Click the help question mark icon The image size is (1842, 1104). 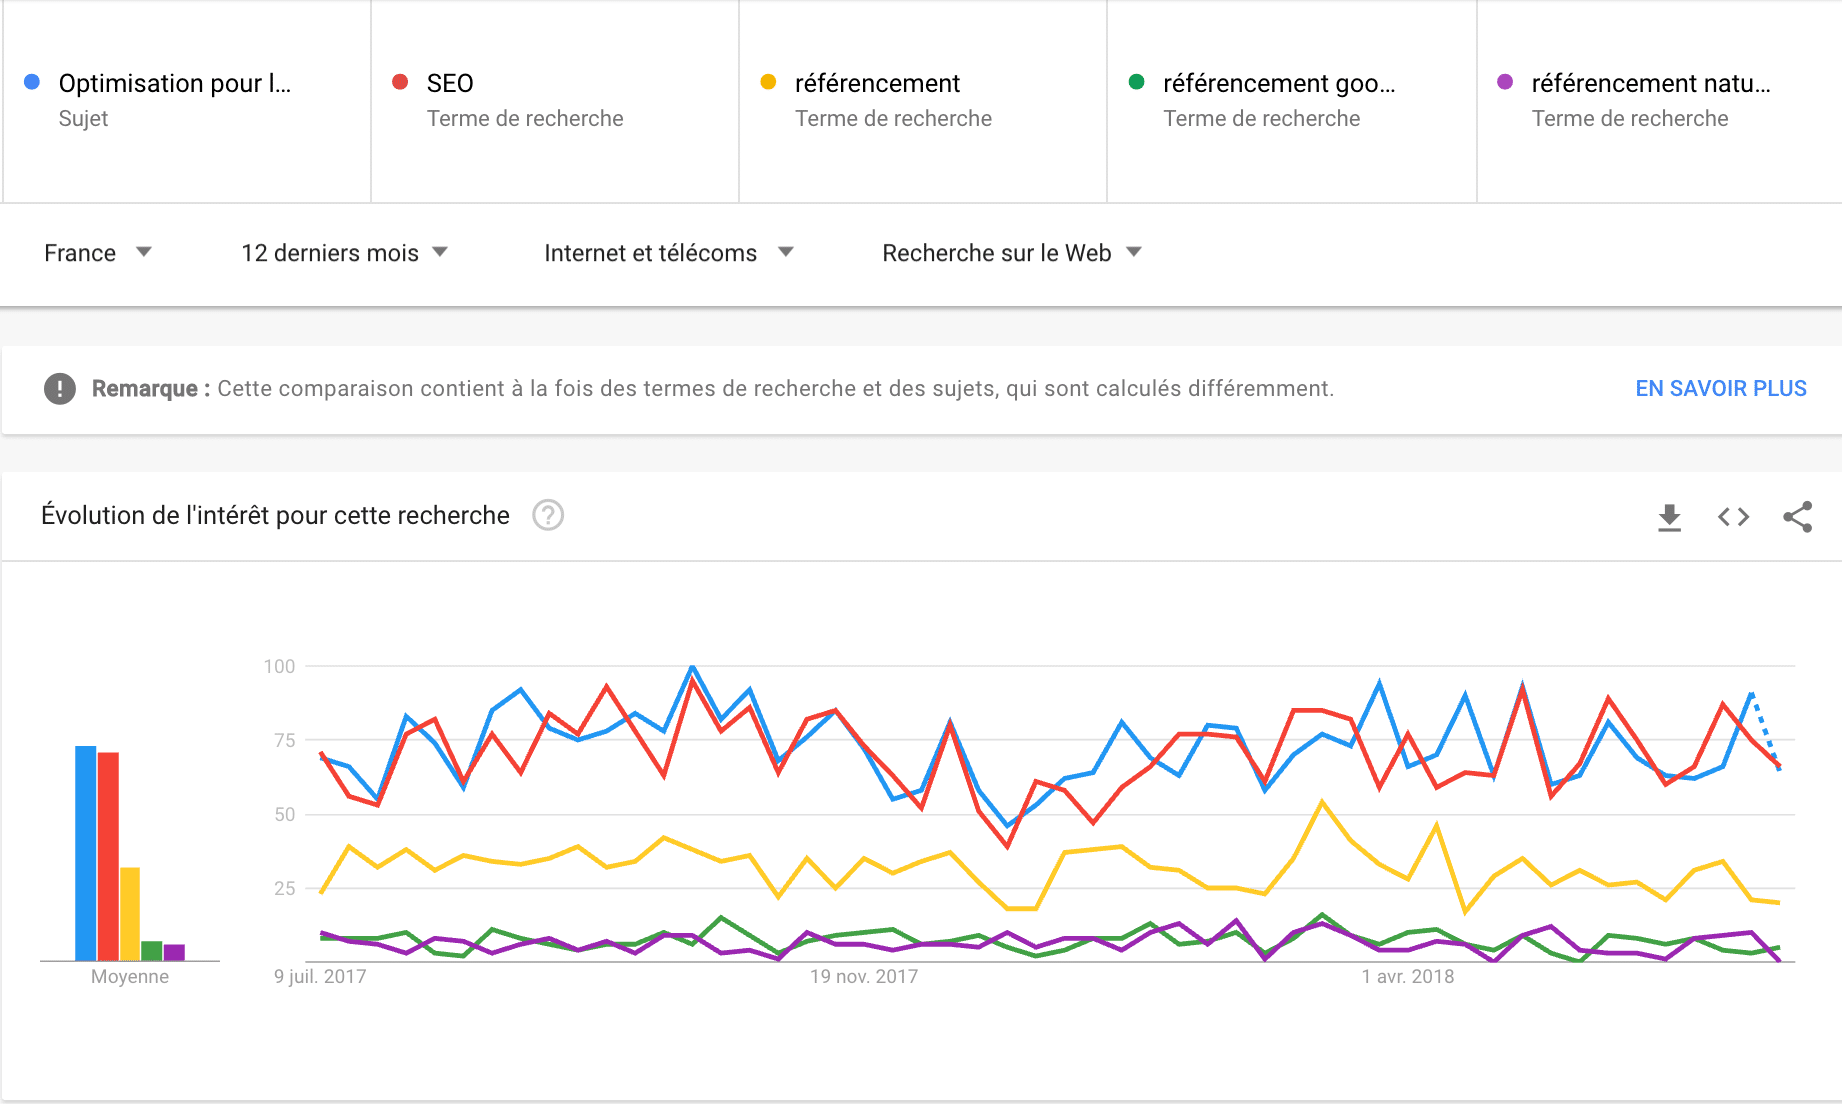548,515
